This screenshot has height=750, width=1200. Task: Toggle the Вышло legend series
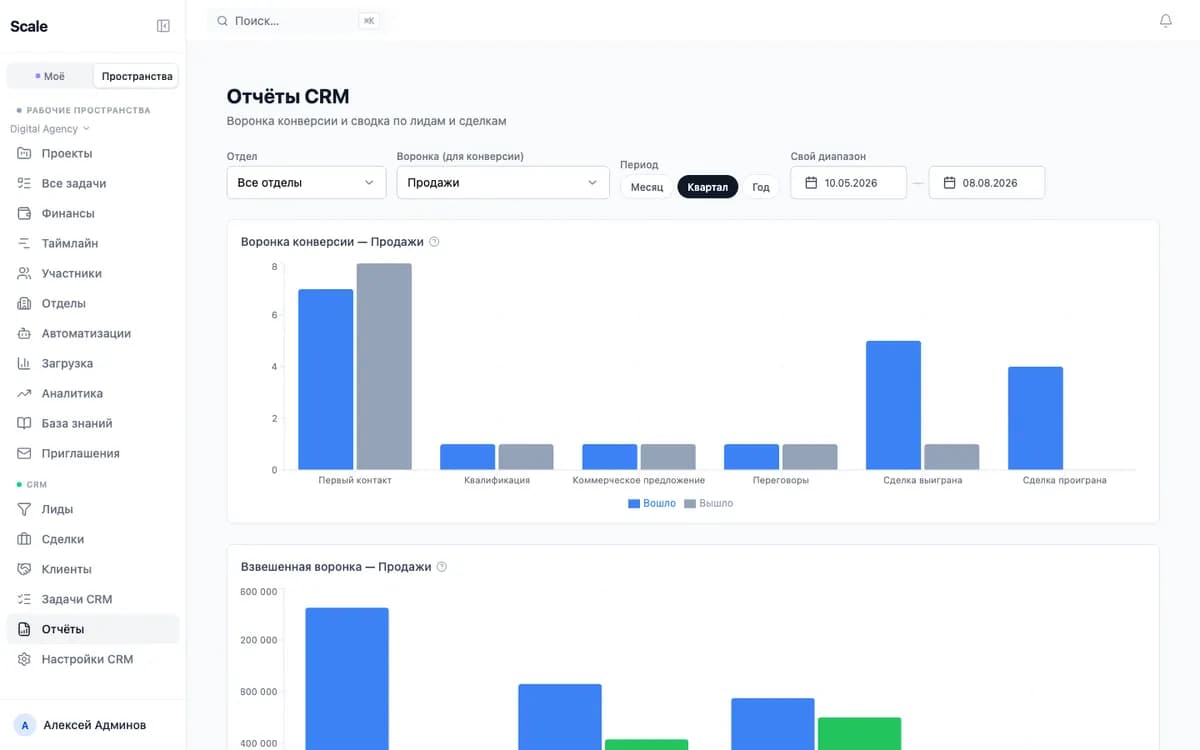(x=709, y=503)
